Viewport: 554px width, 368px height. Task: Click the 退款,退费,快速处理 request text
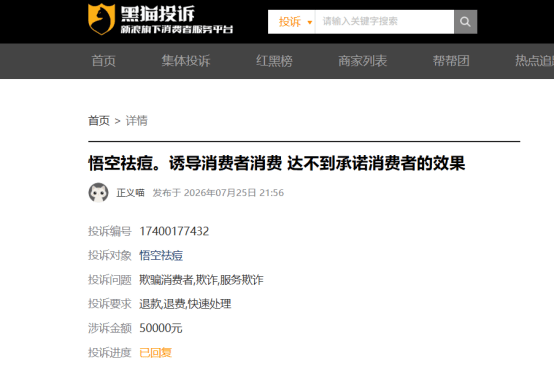pyautogui.click(x=185, y=304)
